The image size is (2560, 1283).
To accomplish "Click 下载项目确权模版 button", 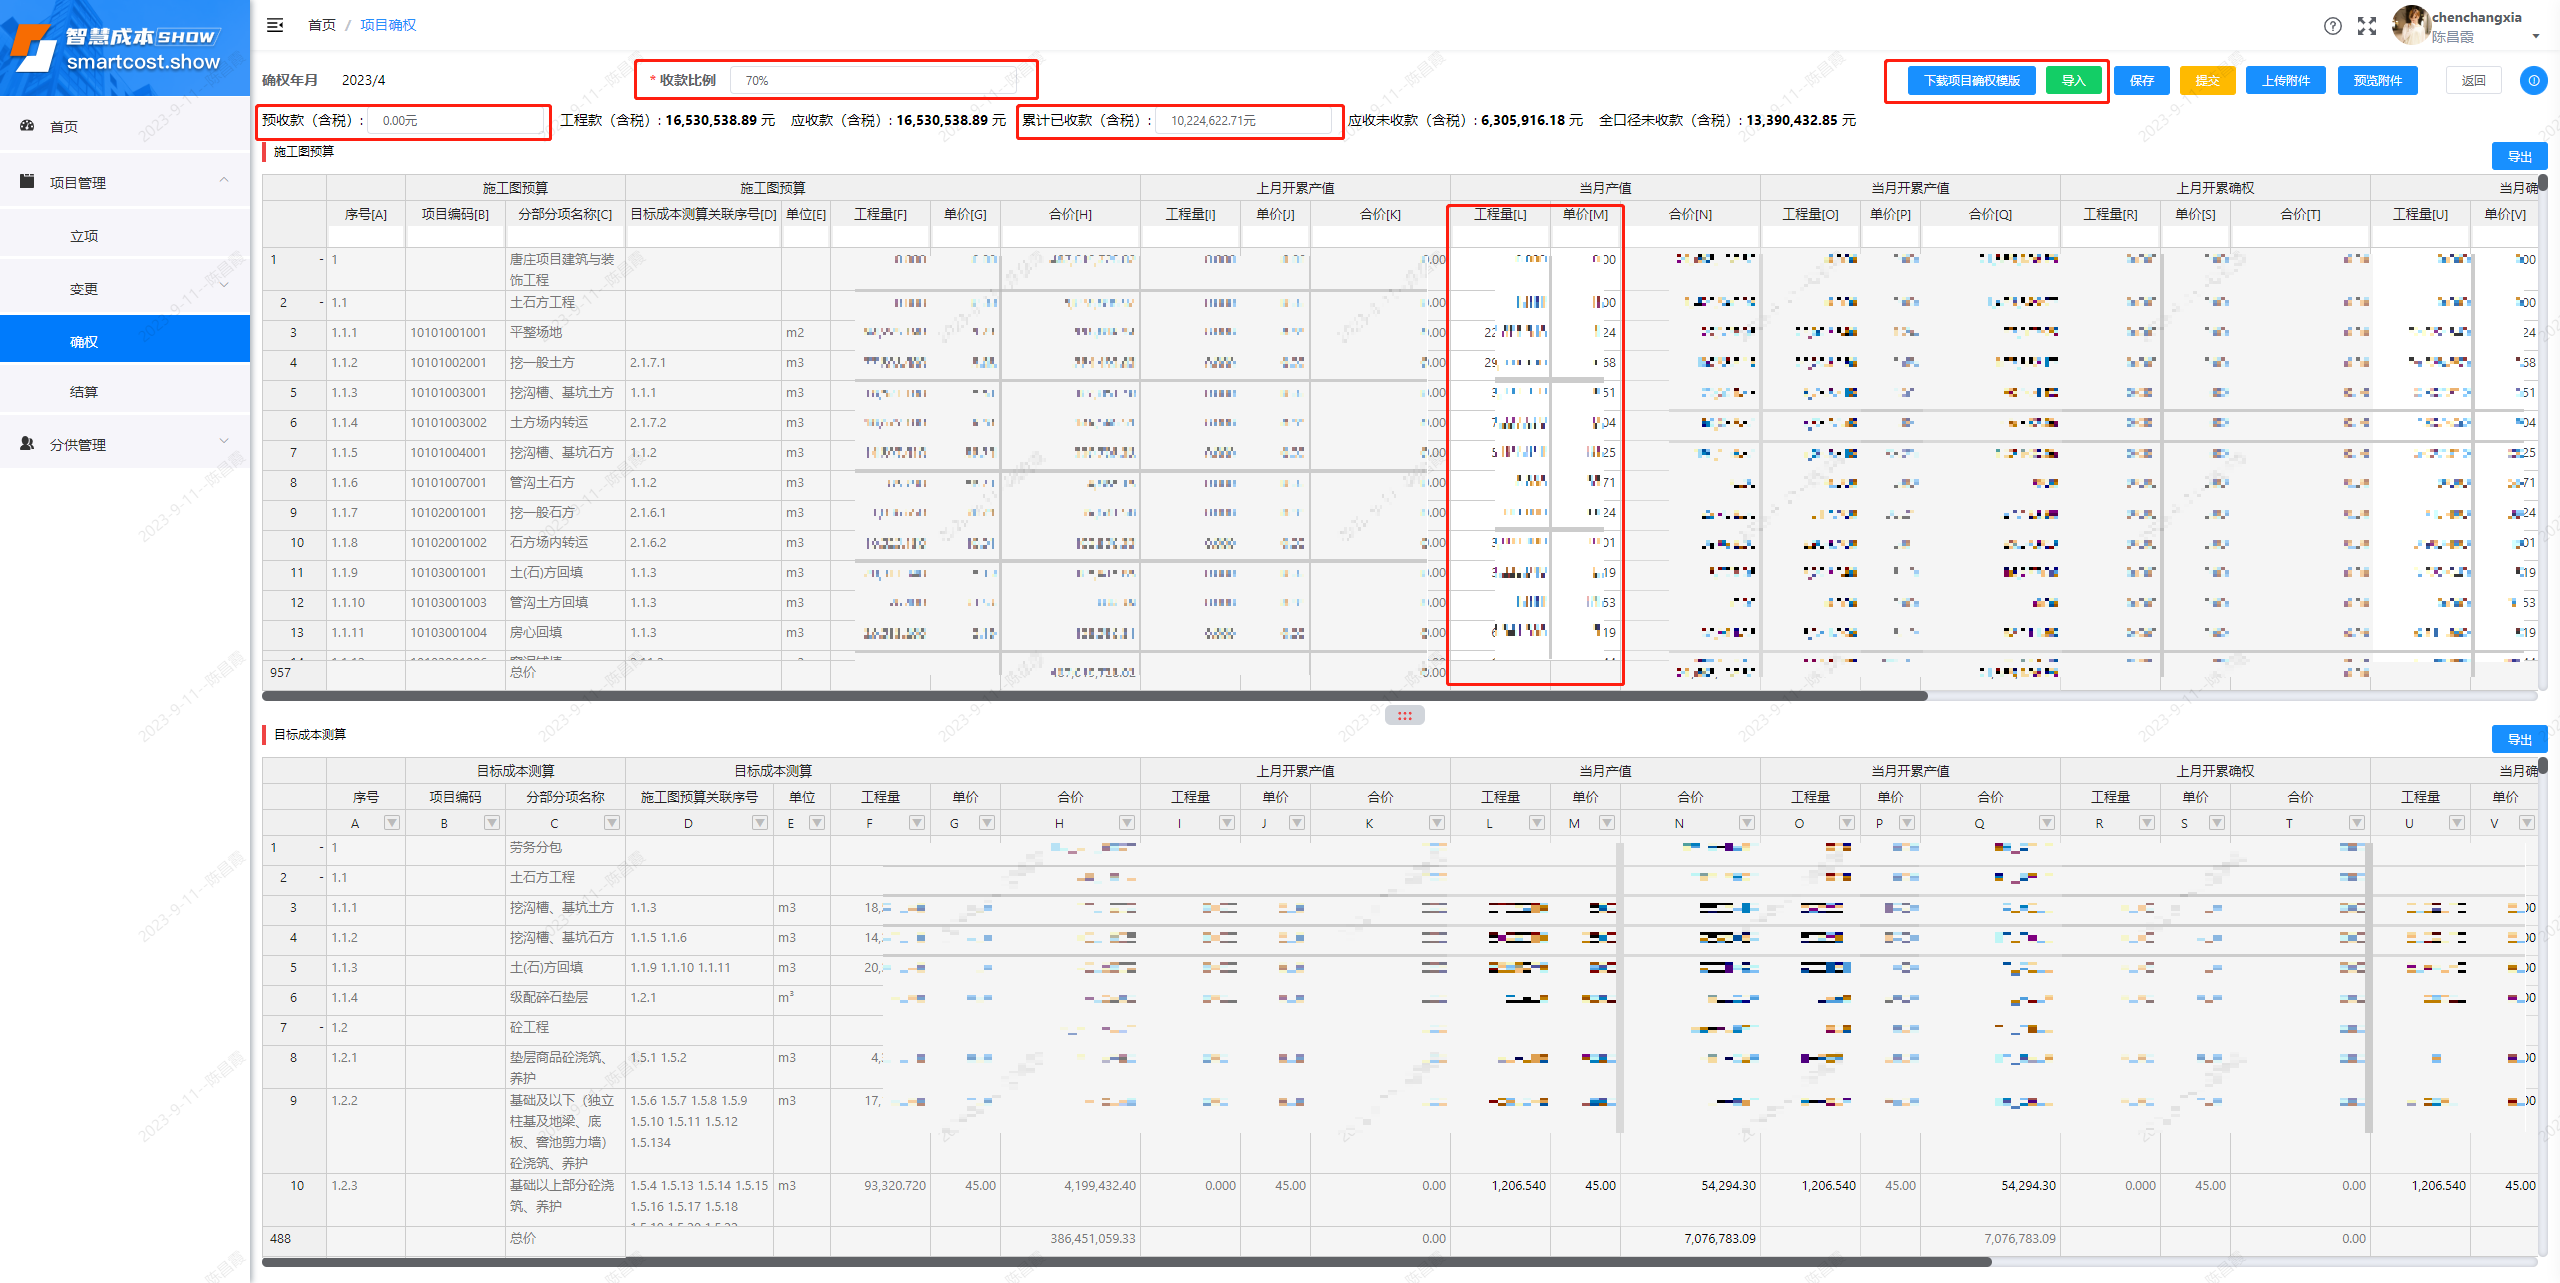I will [x=1972, y=80].
